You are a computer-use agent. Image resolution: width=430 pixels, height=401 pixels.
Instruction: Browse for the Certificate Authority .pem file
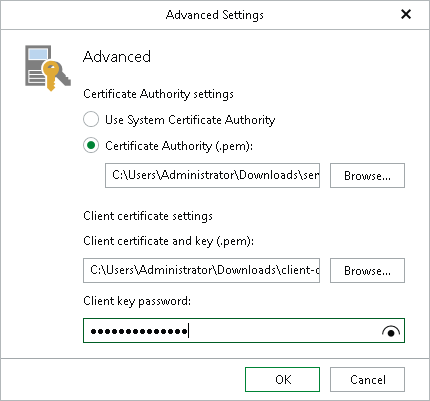point(367,175)
